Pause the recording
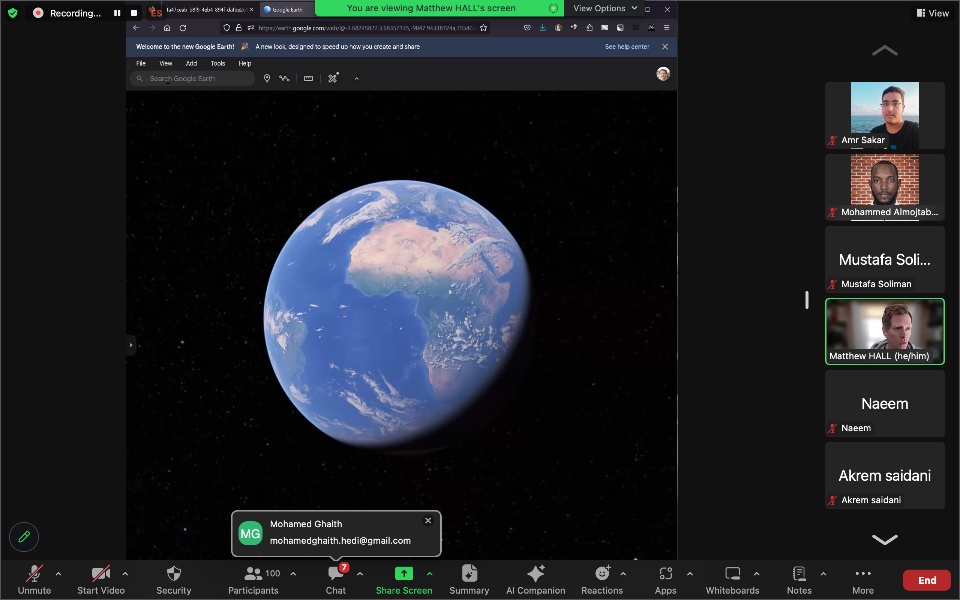 pos(117,13)
